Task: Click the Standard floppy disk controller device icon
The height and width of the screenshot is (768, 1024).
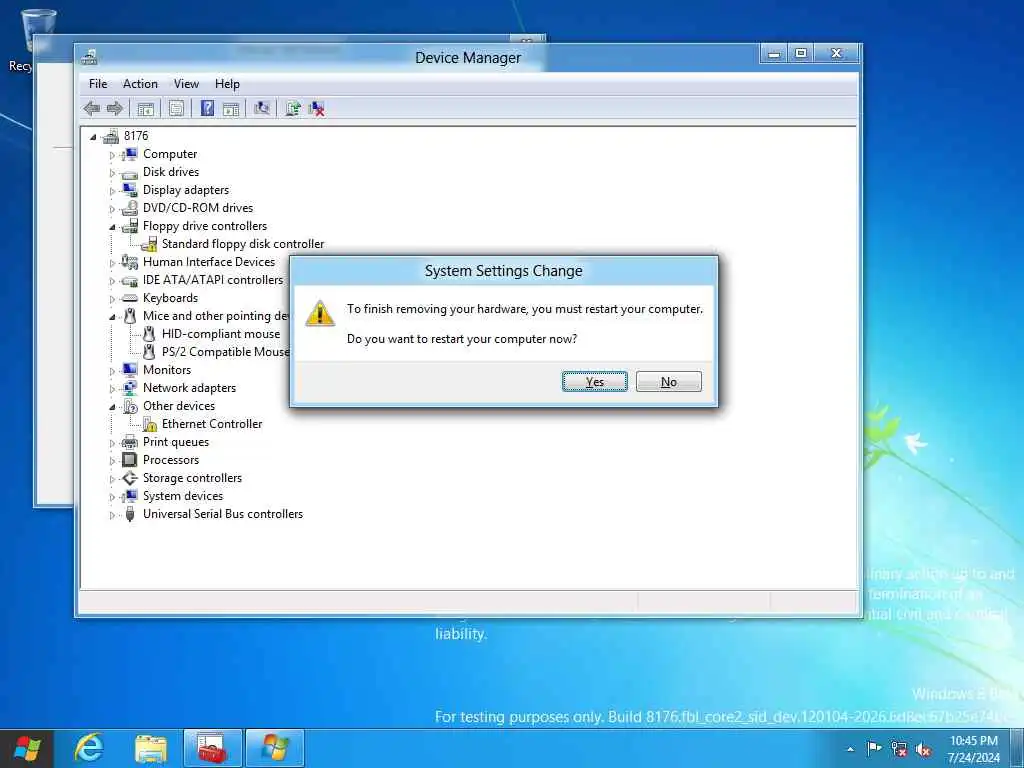Action: (x=149, y=244)
